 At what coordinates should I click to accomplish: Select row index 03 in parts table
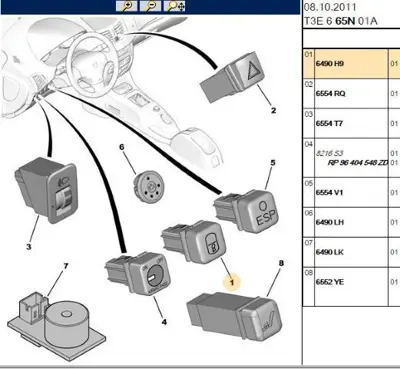(x=309, y=114)
